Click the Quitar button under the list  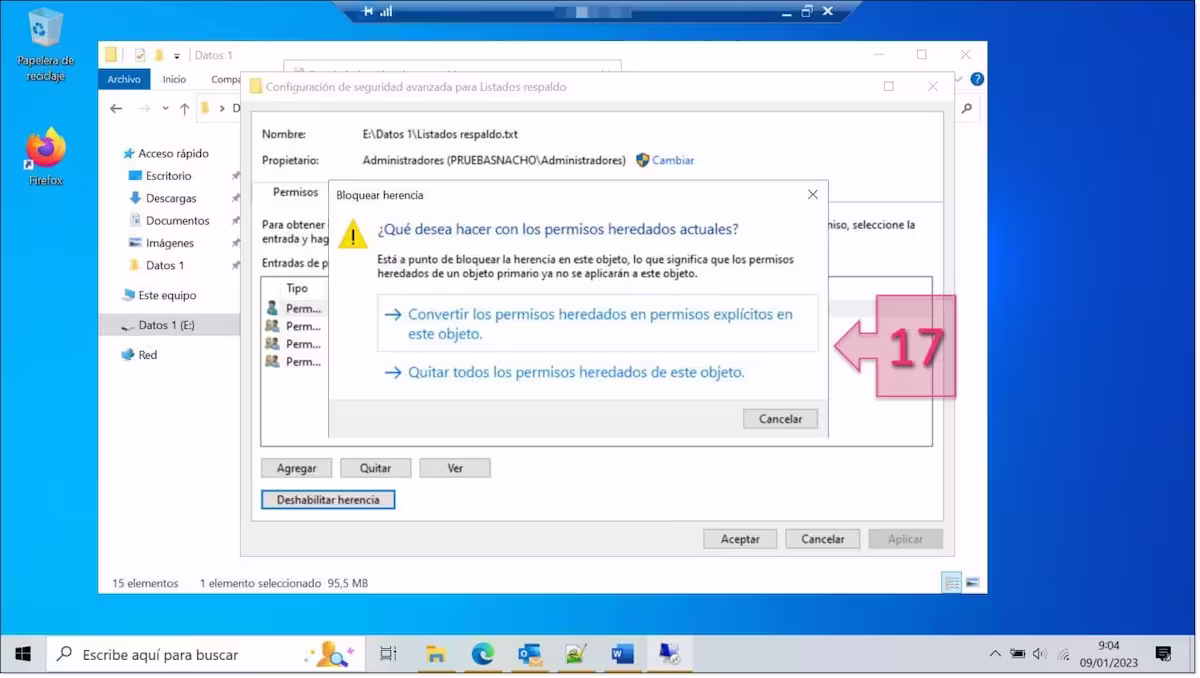click(375, 468)
